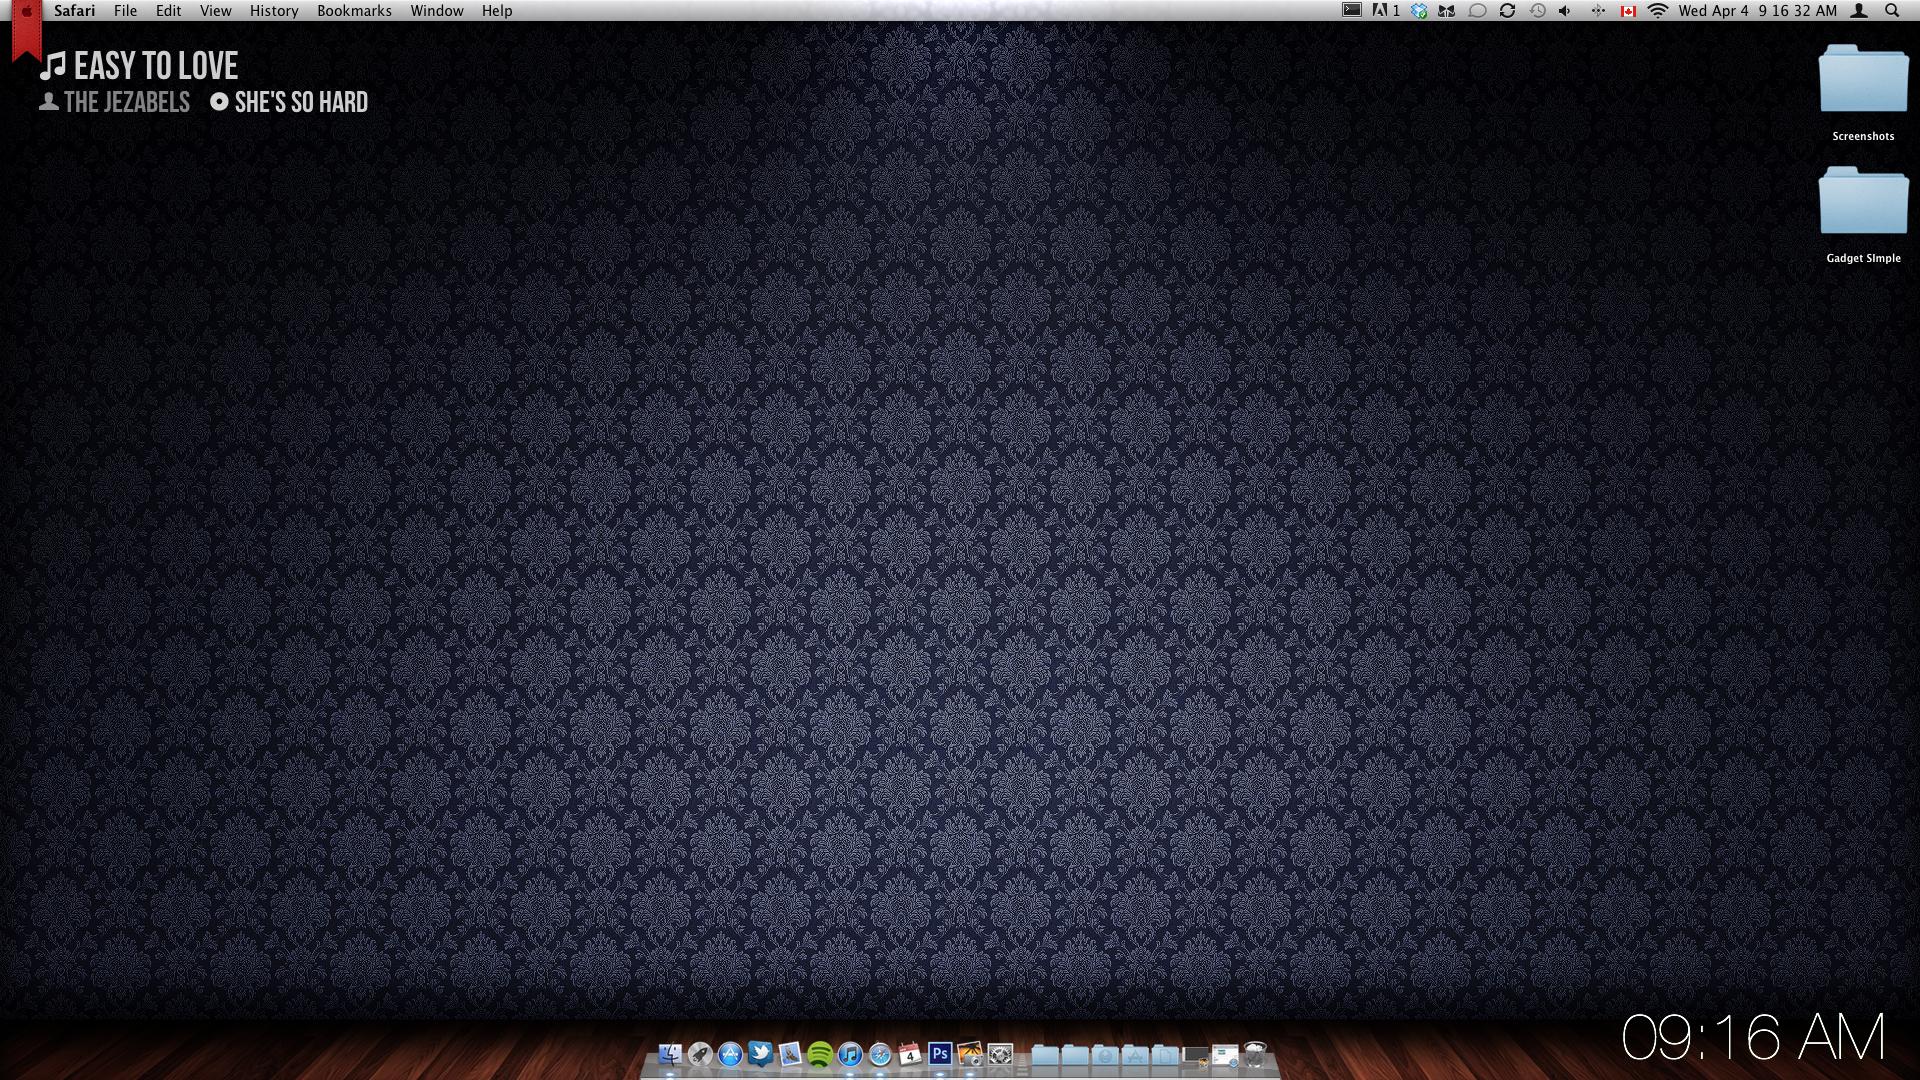
Task: Open Launchpad rocket icon
Action: (x=700, y=1054)
